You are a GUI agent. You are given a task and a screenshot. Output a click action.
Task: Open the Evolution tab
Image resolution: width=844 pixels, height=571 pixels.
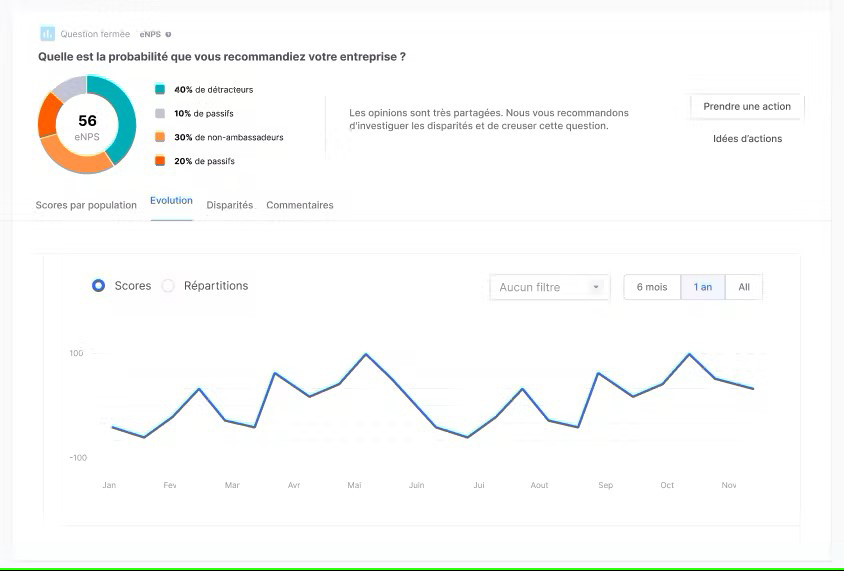pos(171,201)
